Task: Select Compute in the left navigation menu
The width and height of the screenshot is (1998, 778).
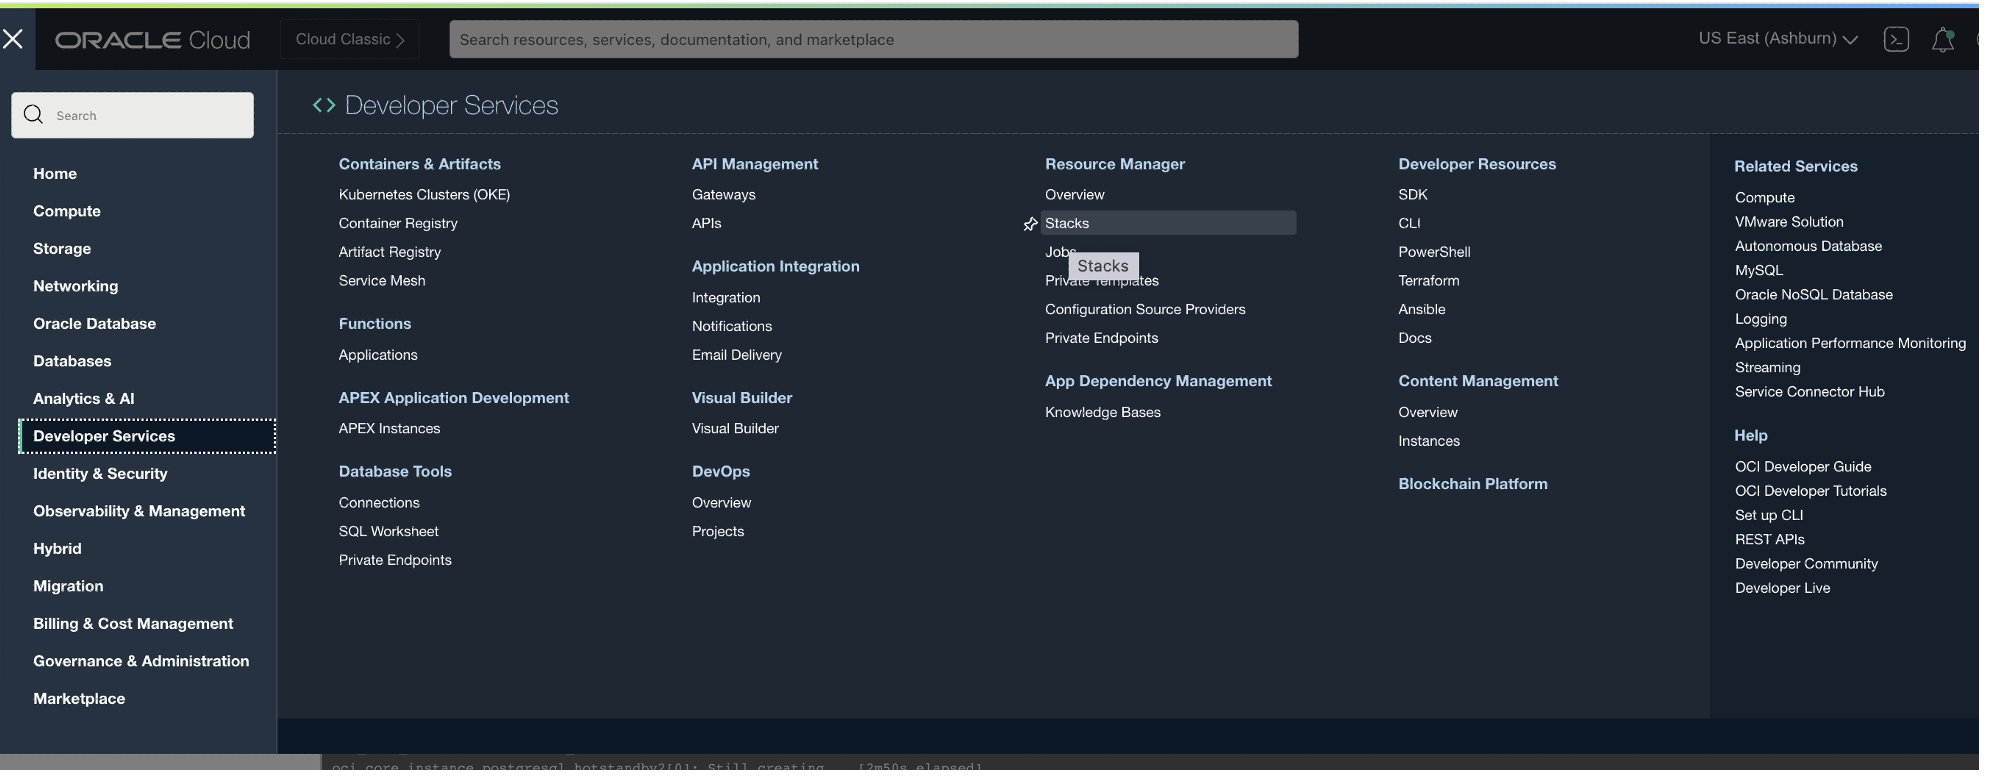Action: pyautogui.click(x=67, y=211)
